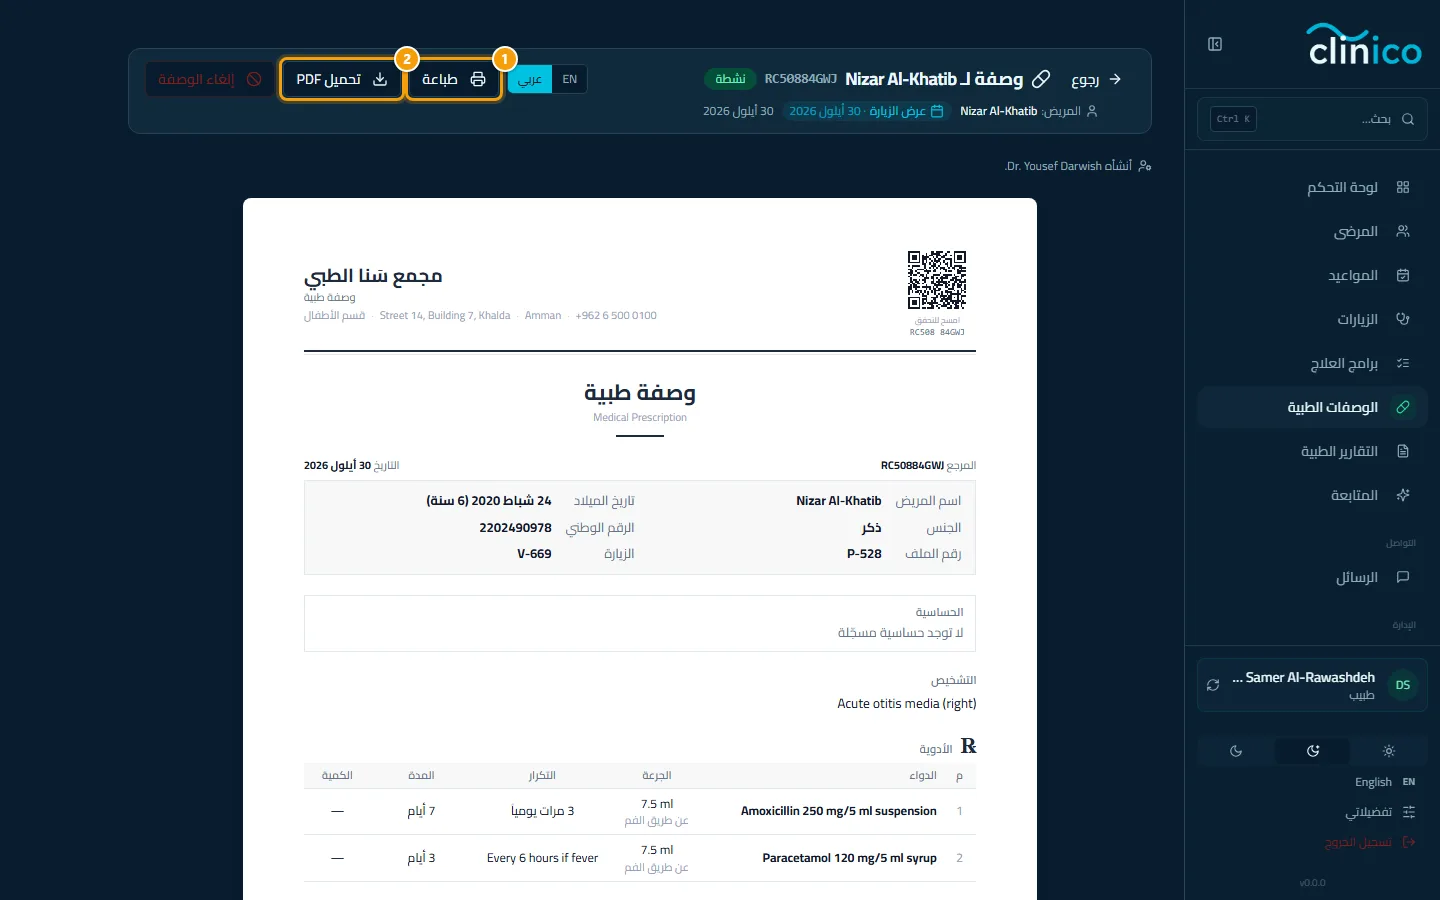The image size is (1440, 900).
Task: Print the prescription with طباعة
Action: pos(454,79)
